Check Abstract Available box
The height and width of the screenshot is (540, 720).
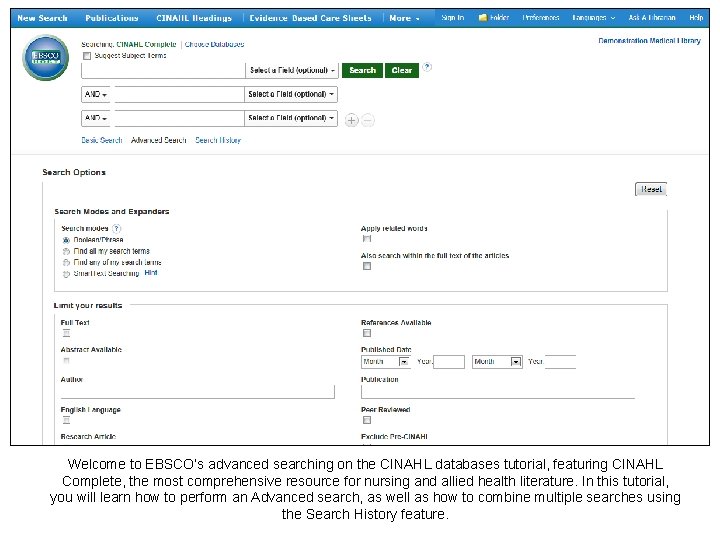click(x=67, y=360)
